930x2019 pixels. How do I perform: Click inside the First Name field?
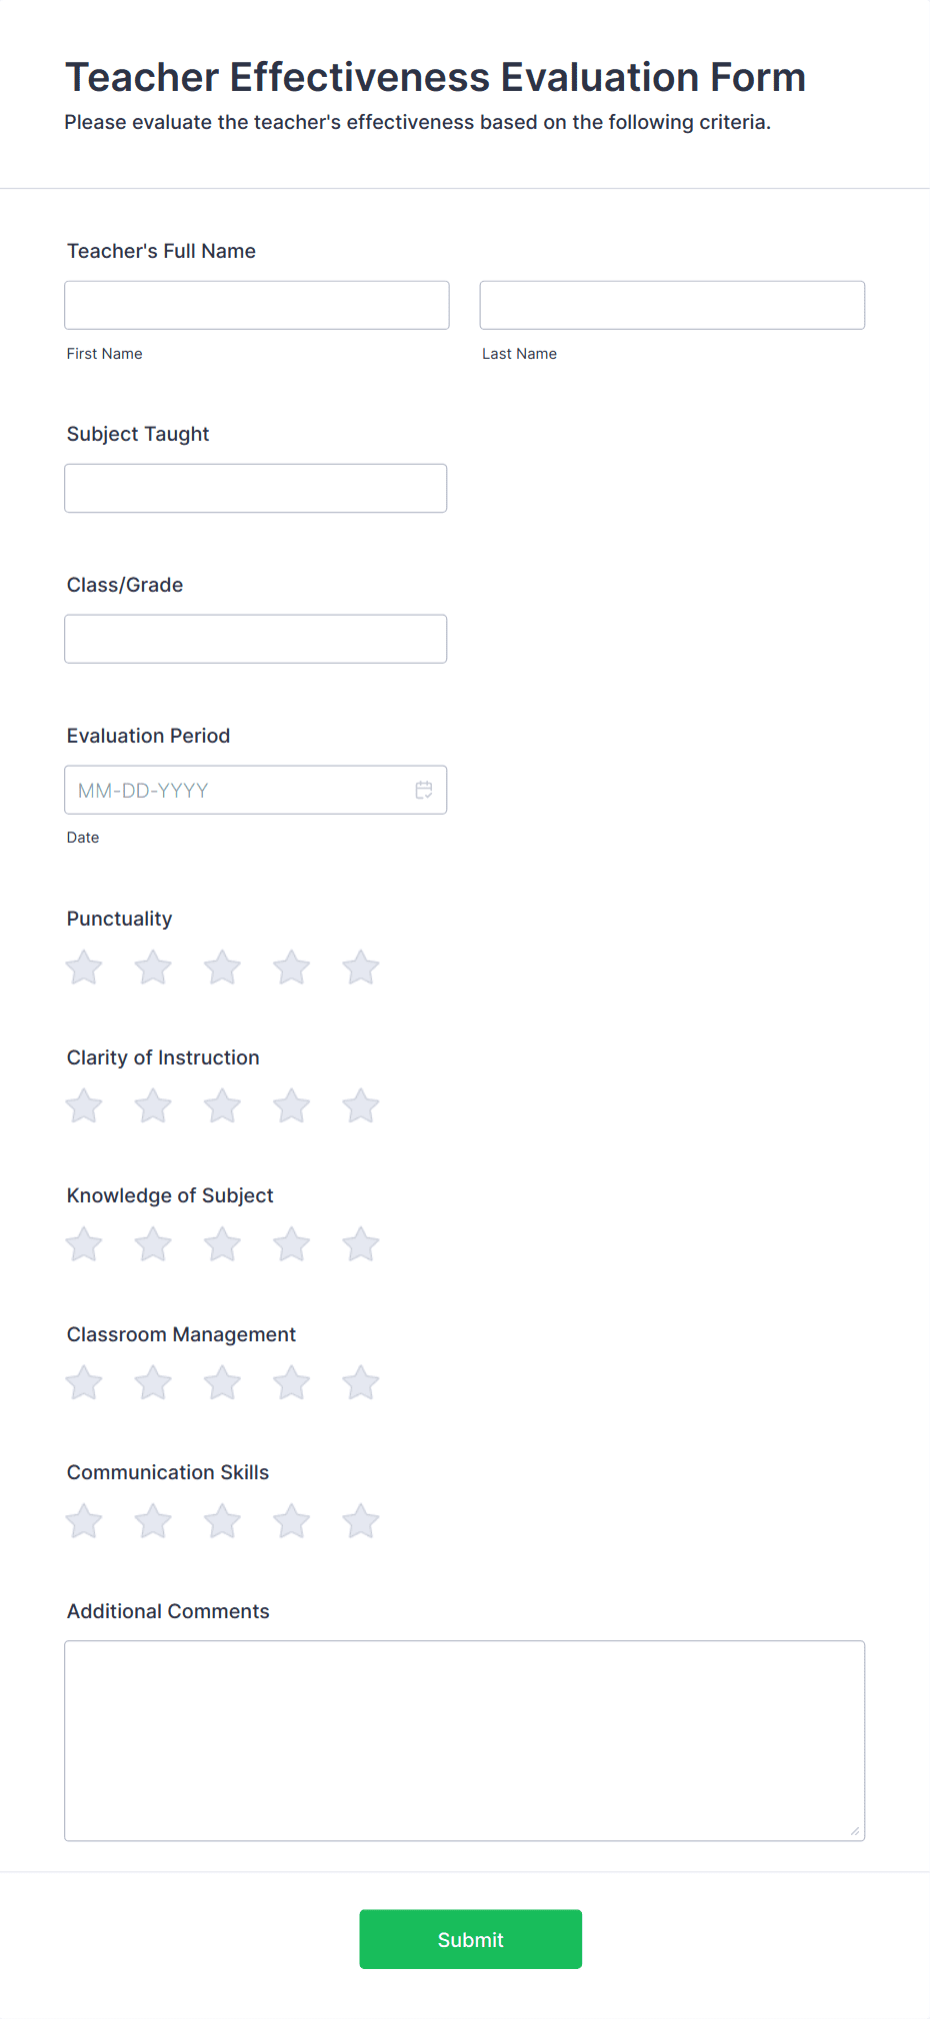click(256, 305)
